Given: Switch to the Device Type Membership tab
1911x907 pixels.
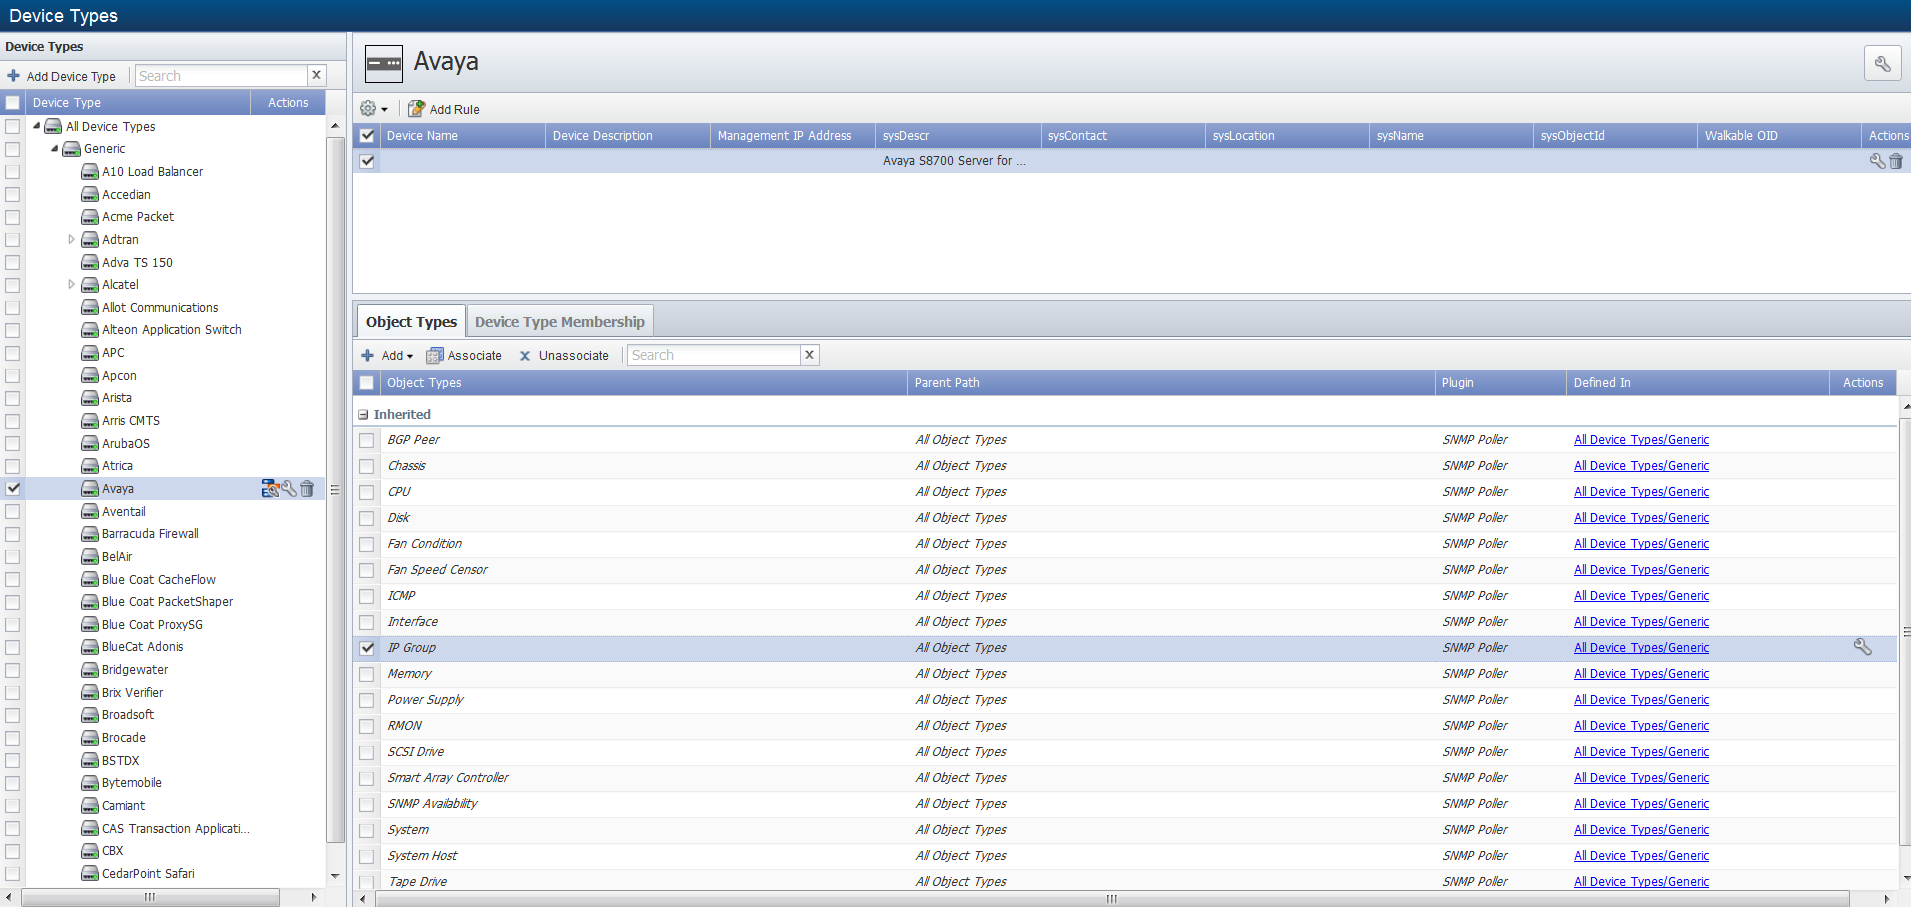Looking at the screenshot, I should [560, 322].
